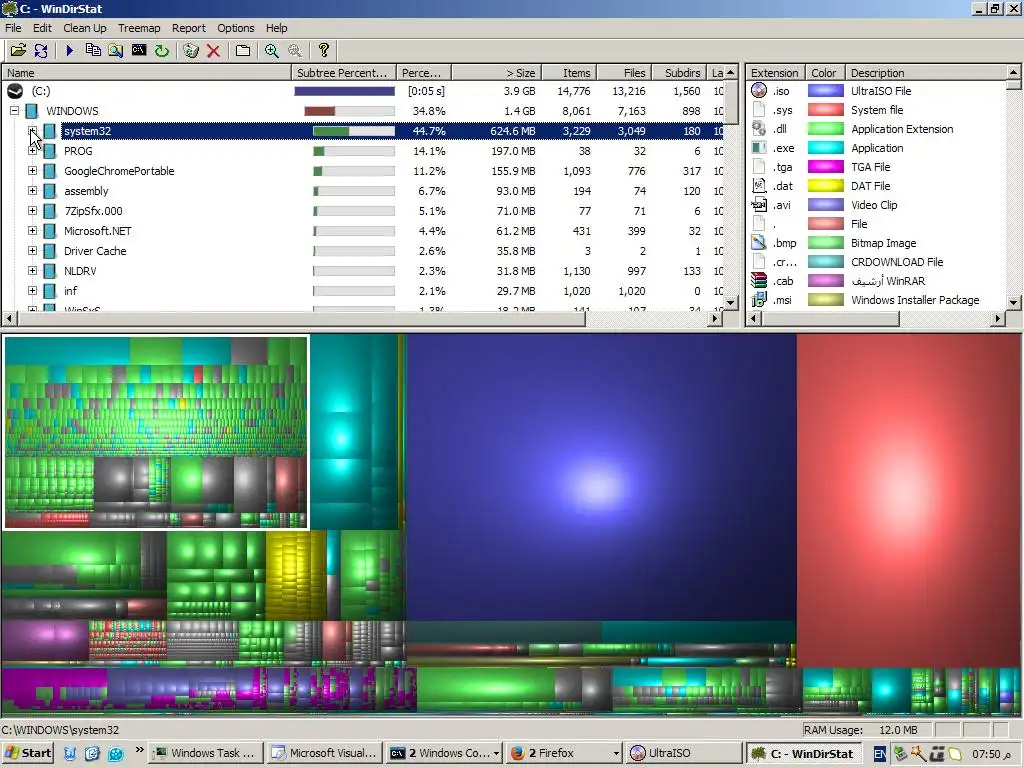Screen dimensions: 1024x768
Task: Click the system32 folder icon
Action: tap(50, 131)
